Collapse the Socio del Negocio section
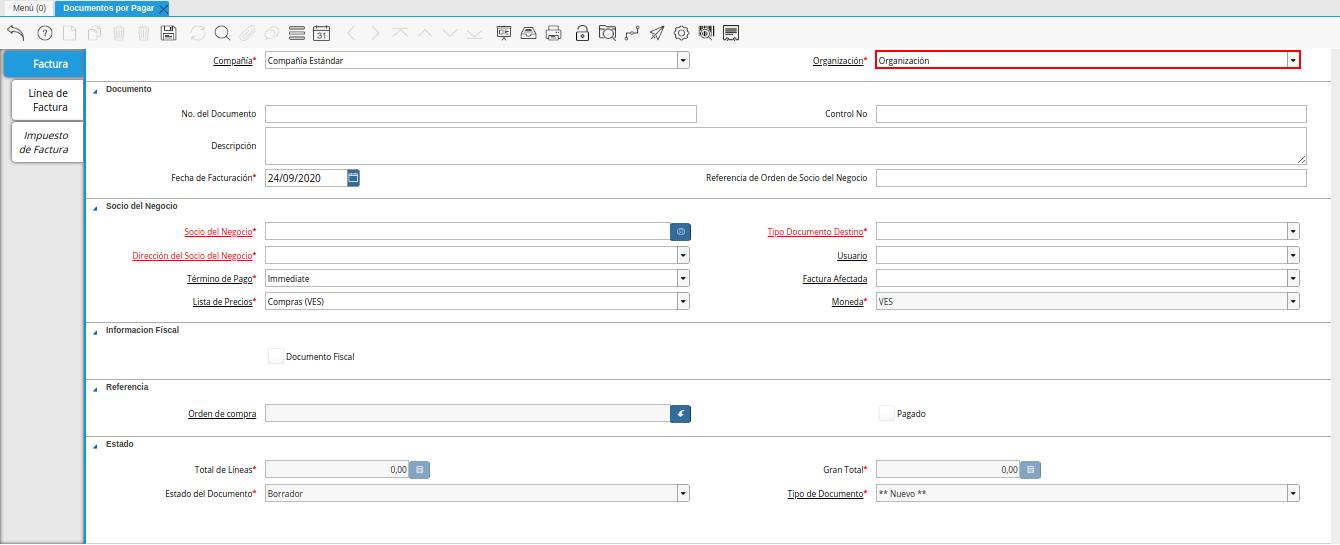 click(96, 207)
